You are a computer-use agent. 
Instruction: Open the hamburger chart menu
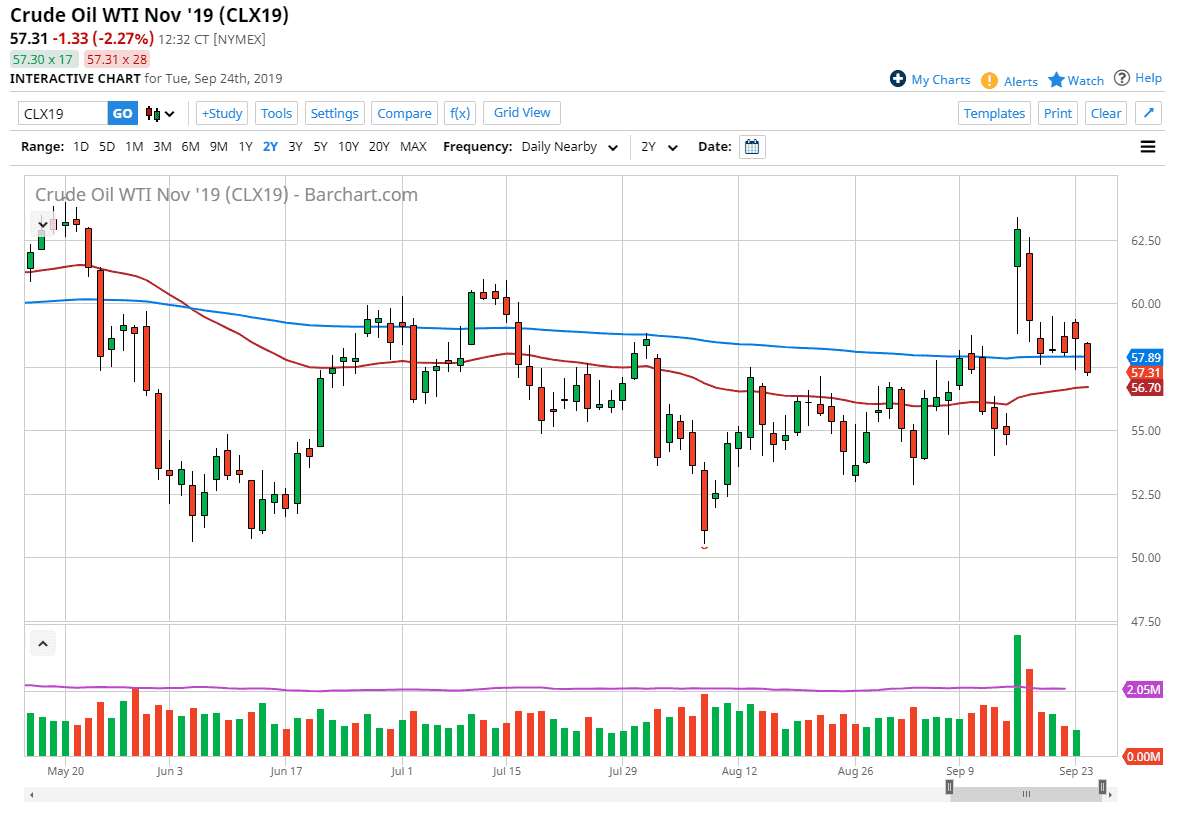1148,146
